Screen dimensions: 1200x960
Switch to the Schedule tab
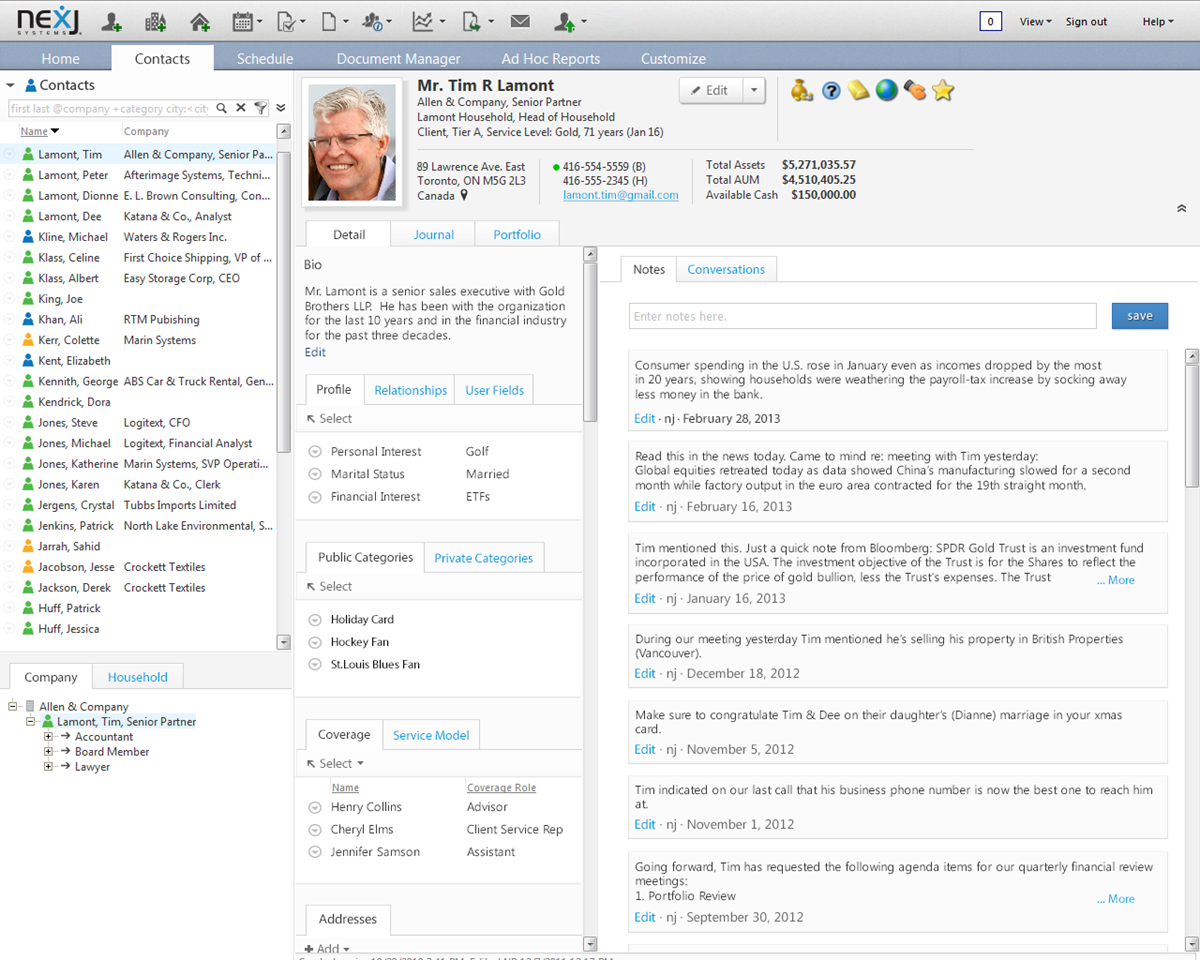coord(265,58)
